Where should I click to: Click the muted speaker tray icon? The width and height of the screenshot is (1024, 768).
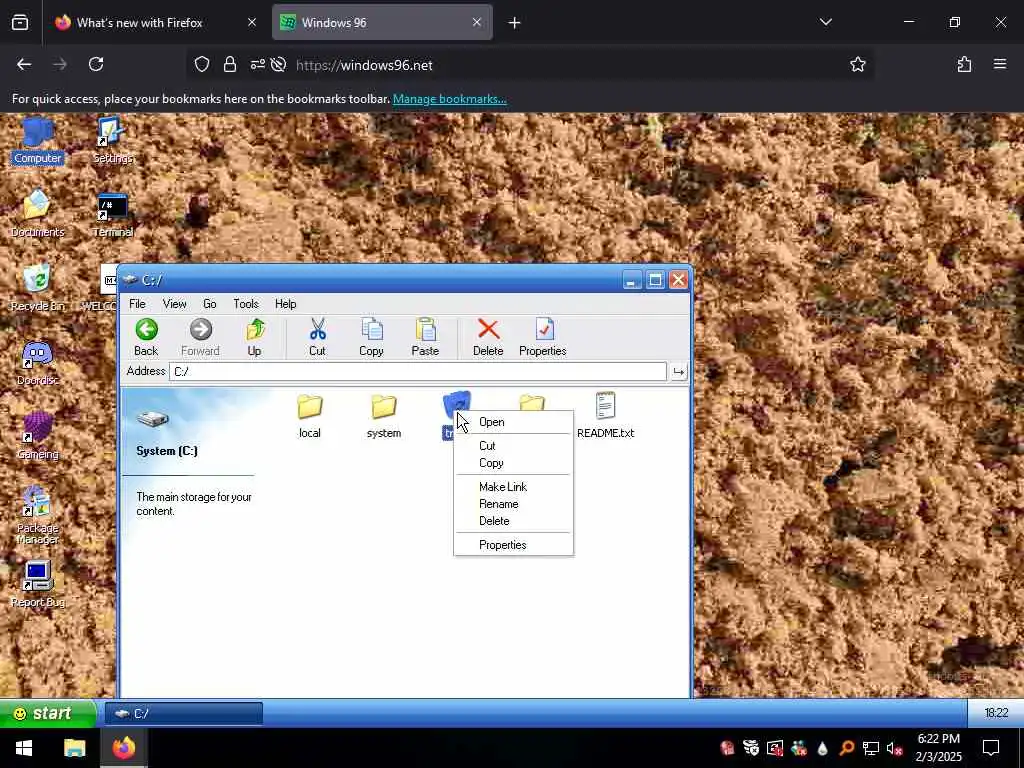[895, 748]
